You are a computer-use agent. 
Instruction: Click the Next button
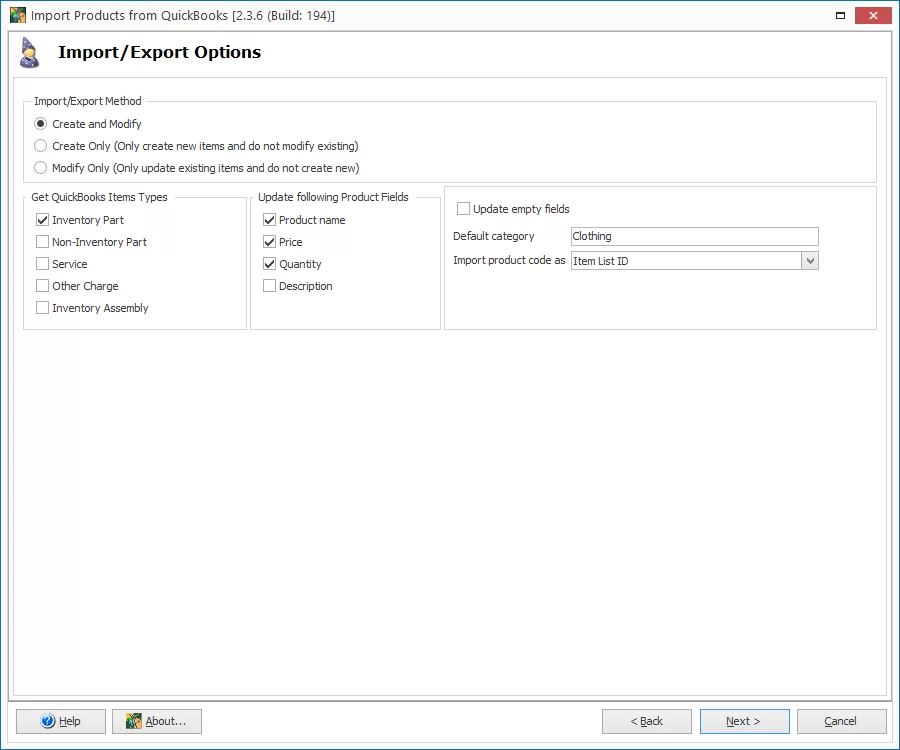pyautogui.click(x=744, y=721)
